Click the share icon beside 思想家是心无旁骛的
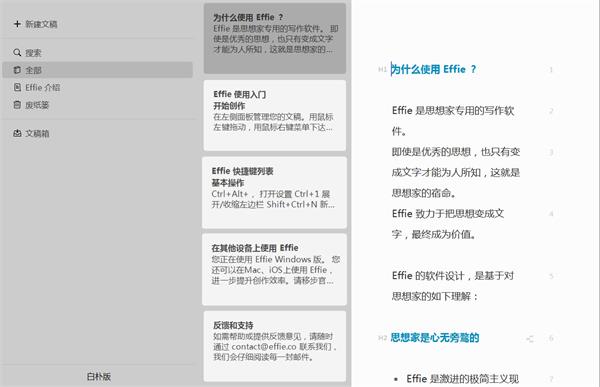This screenshot has height=387, width=600. coord(530,339)
